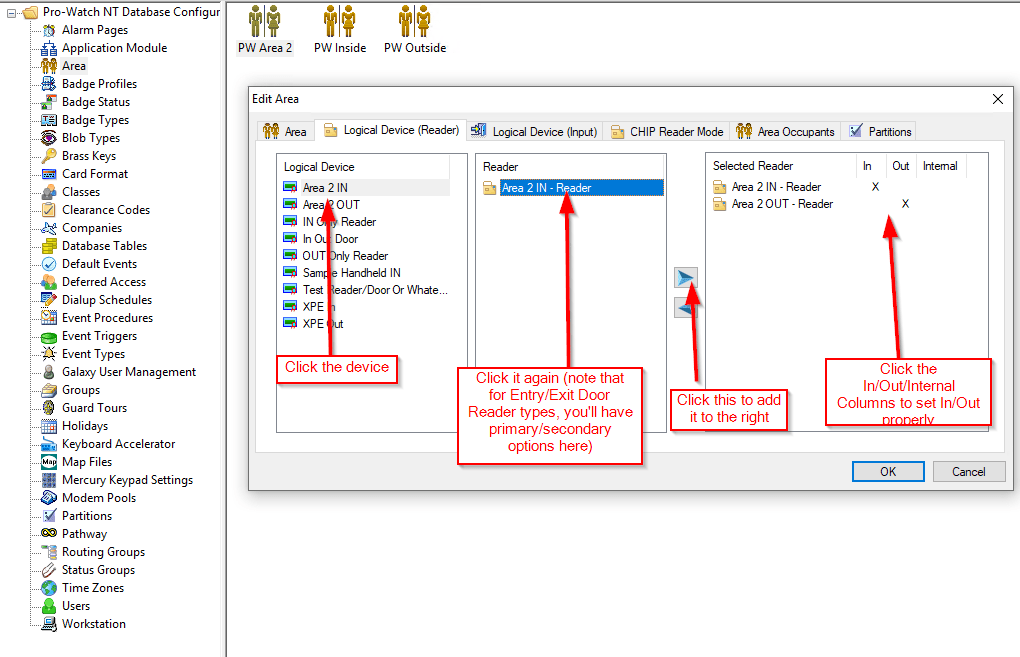Open Alarm Pages in the tree
Viewport: 1020px width, 657px height.
[x=94, y=30]
